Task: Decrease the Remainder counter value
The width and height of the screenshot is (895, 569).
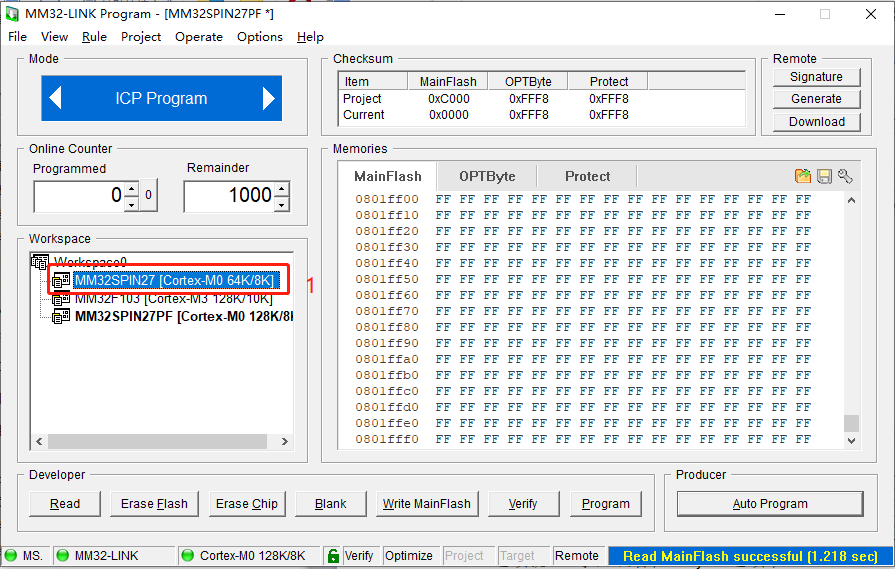Action: click(x=282, y=204)
